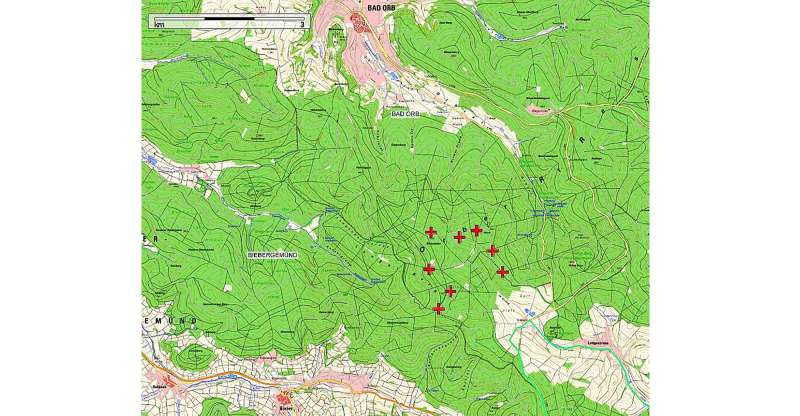Click the lone left-side red cross in the middle row
The height and width of the screenshot is (416, 800).
[429, 268]
